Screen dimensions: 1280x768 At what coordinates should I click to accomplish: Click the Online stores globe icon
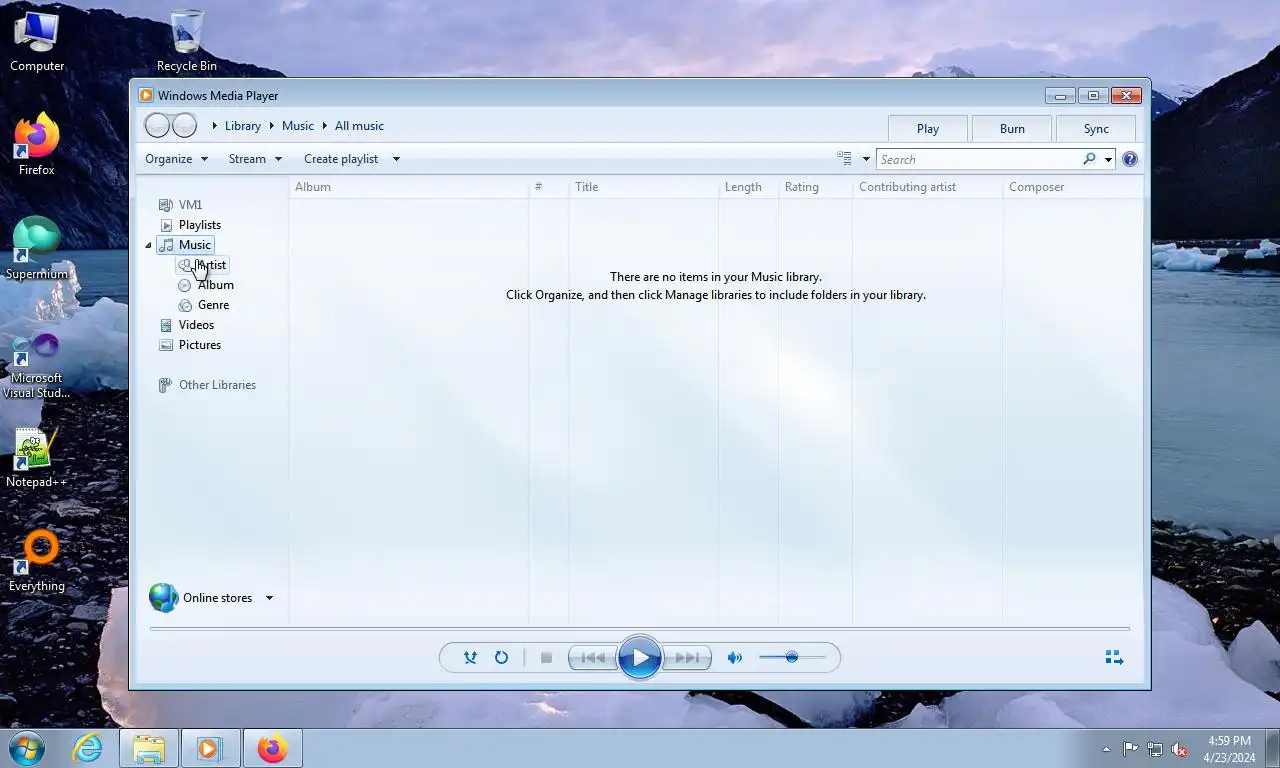coord(164,598)
